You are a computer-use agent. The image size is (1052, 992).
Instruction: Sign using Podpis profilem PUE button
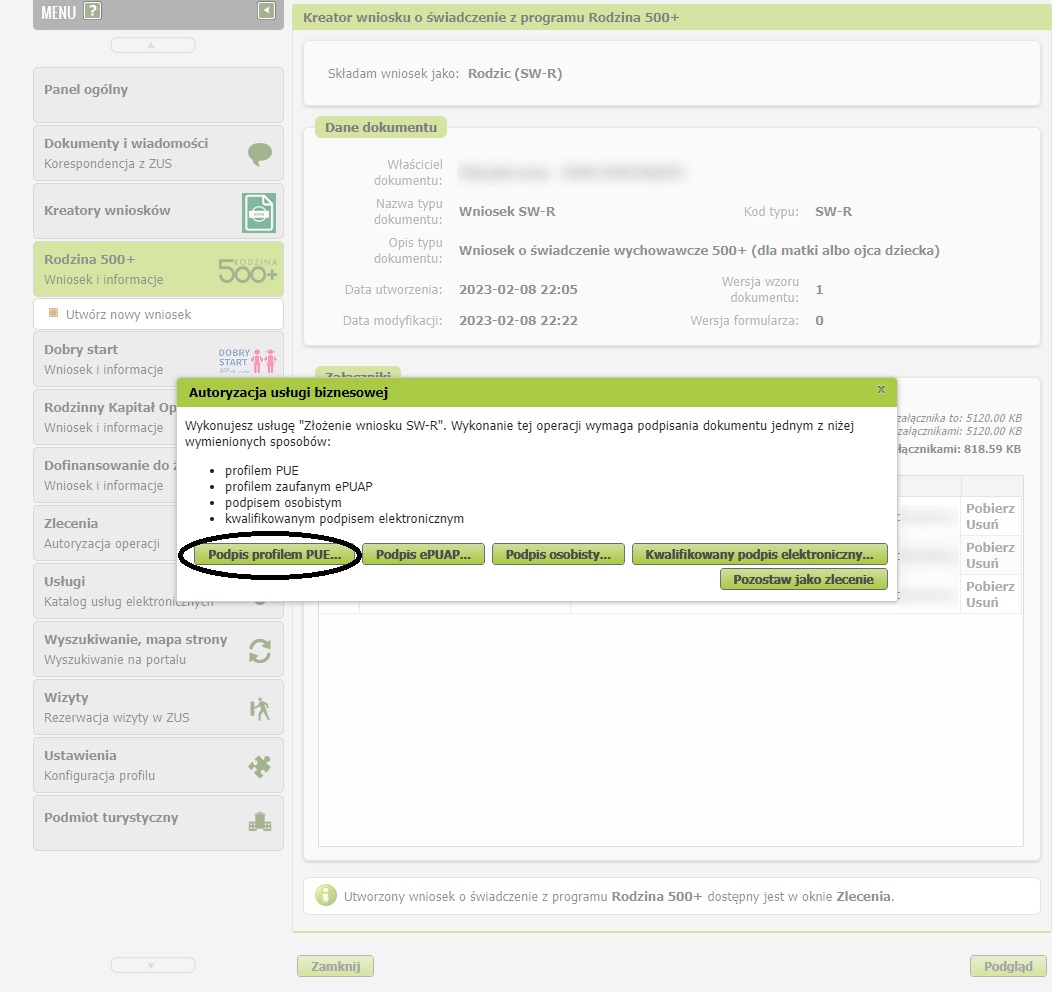click(x=274, y=554)
